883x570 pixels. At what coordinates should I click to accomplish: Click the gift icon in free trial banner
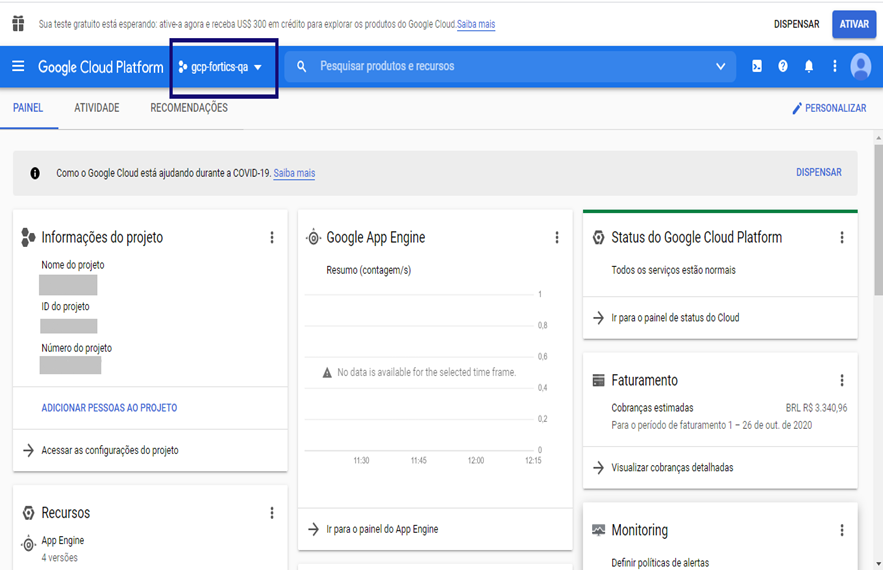(x=18, y=24)
